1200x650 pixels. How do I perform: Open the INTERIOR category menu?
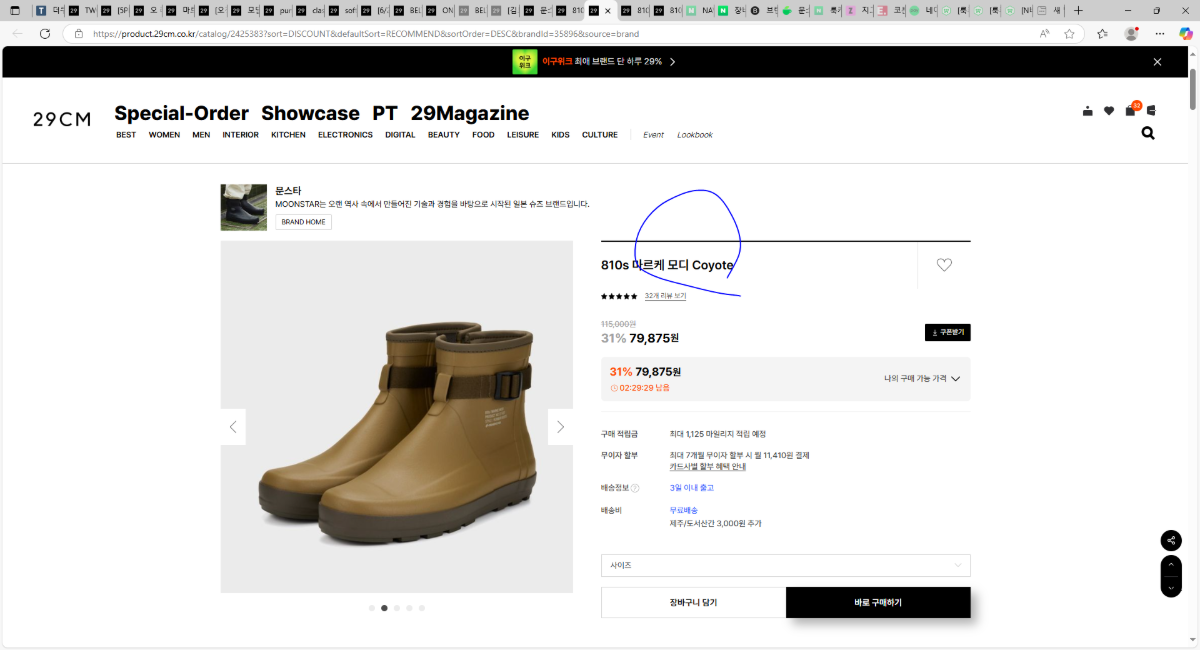click(240, 135)
